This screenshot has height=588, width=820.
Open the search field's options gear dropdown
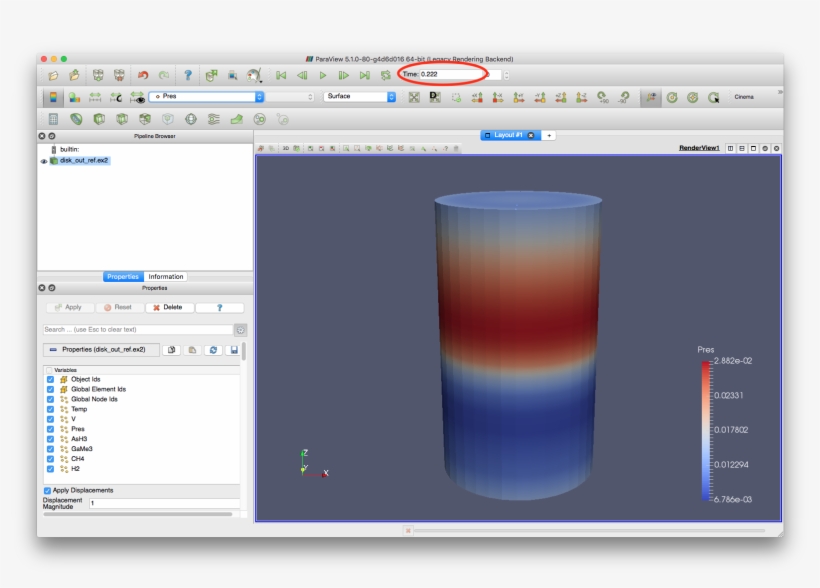click(240, 330)
